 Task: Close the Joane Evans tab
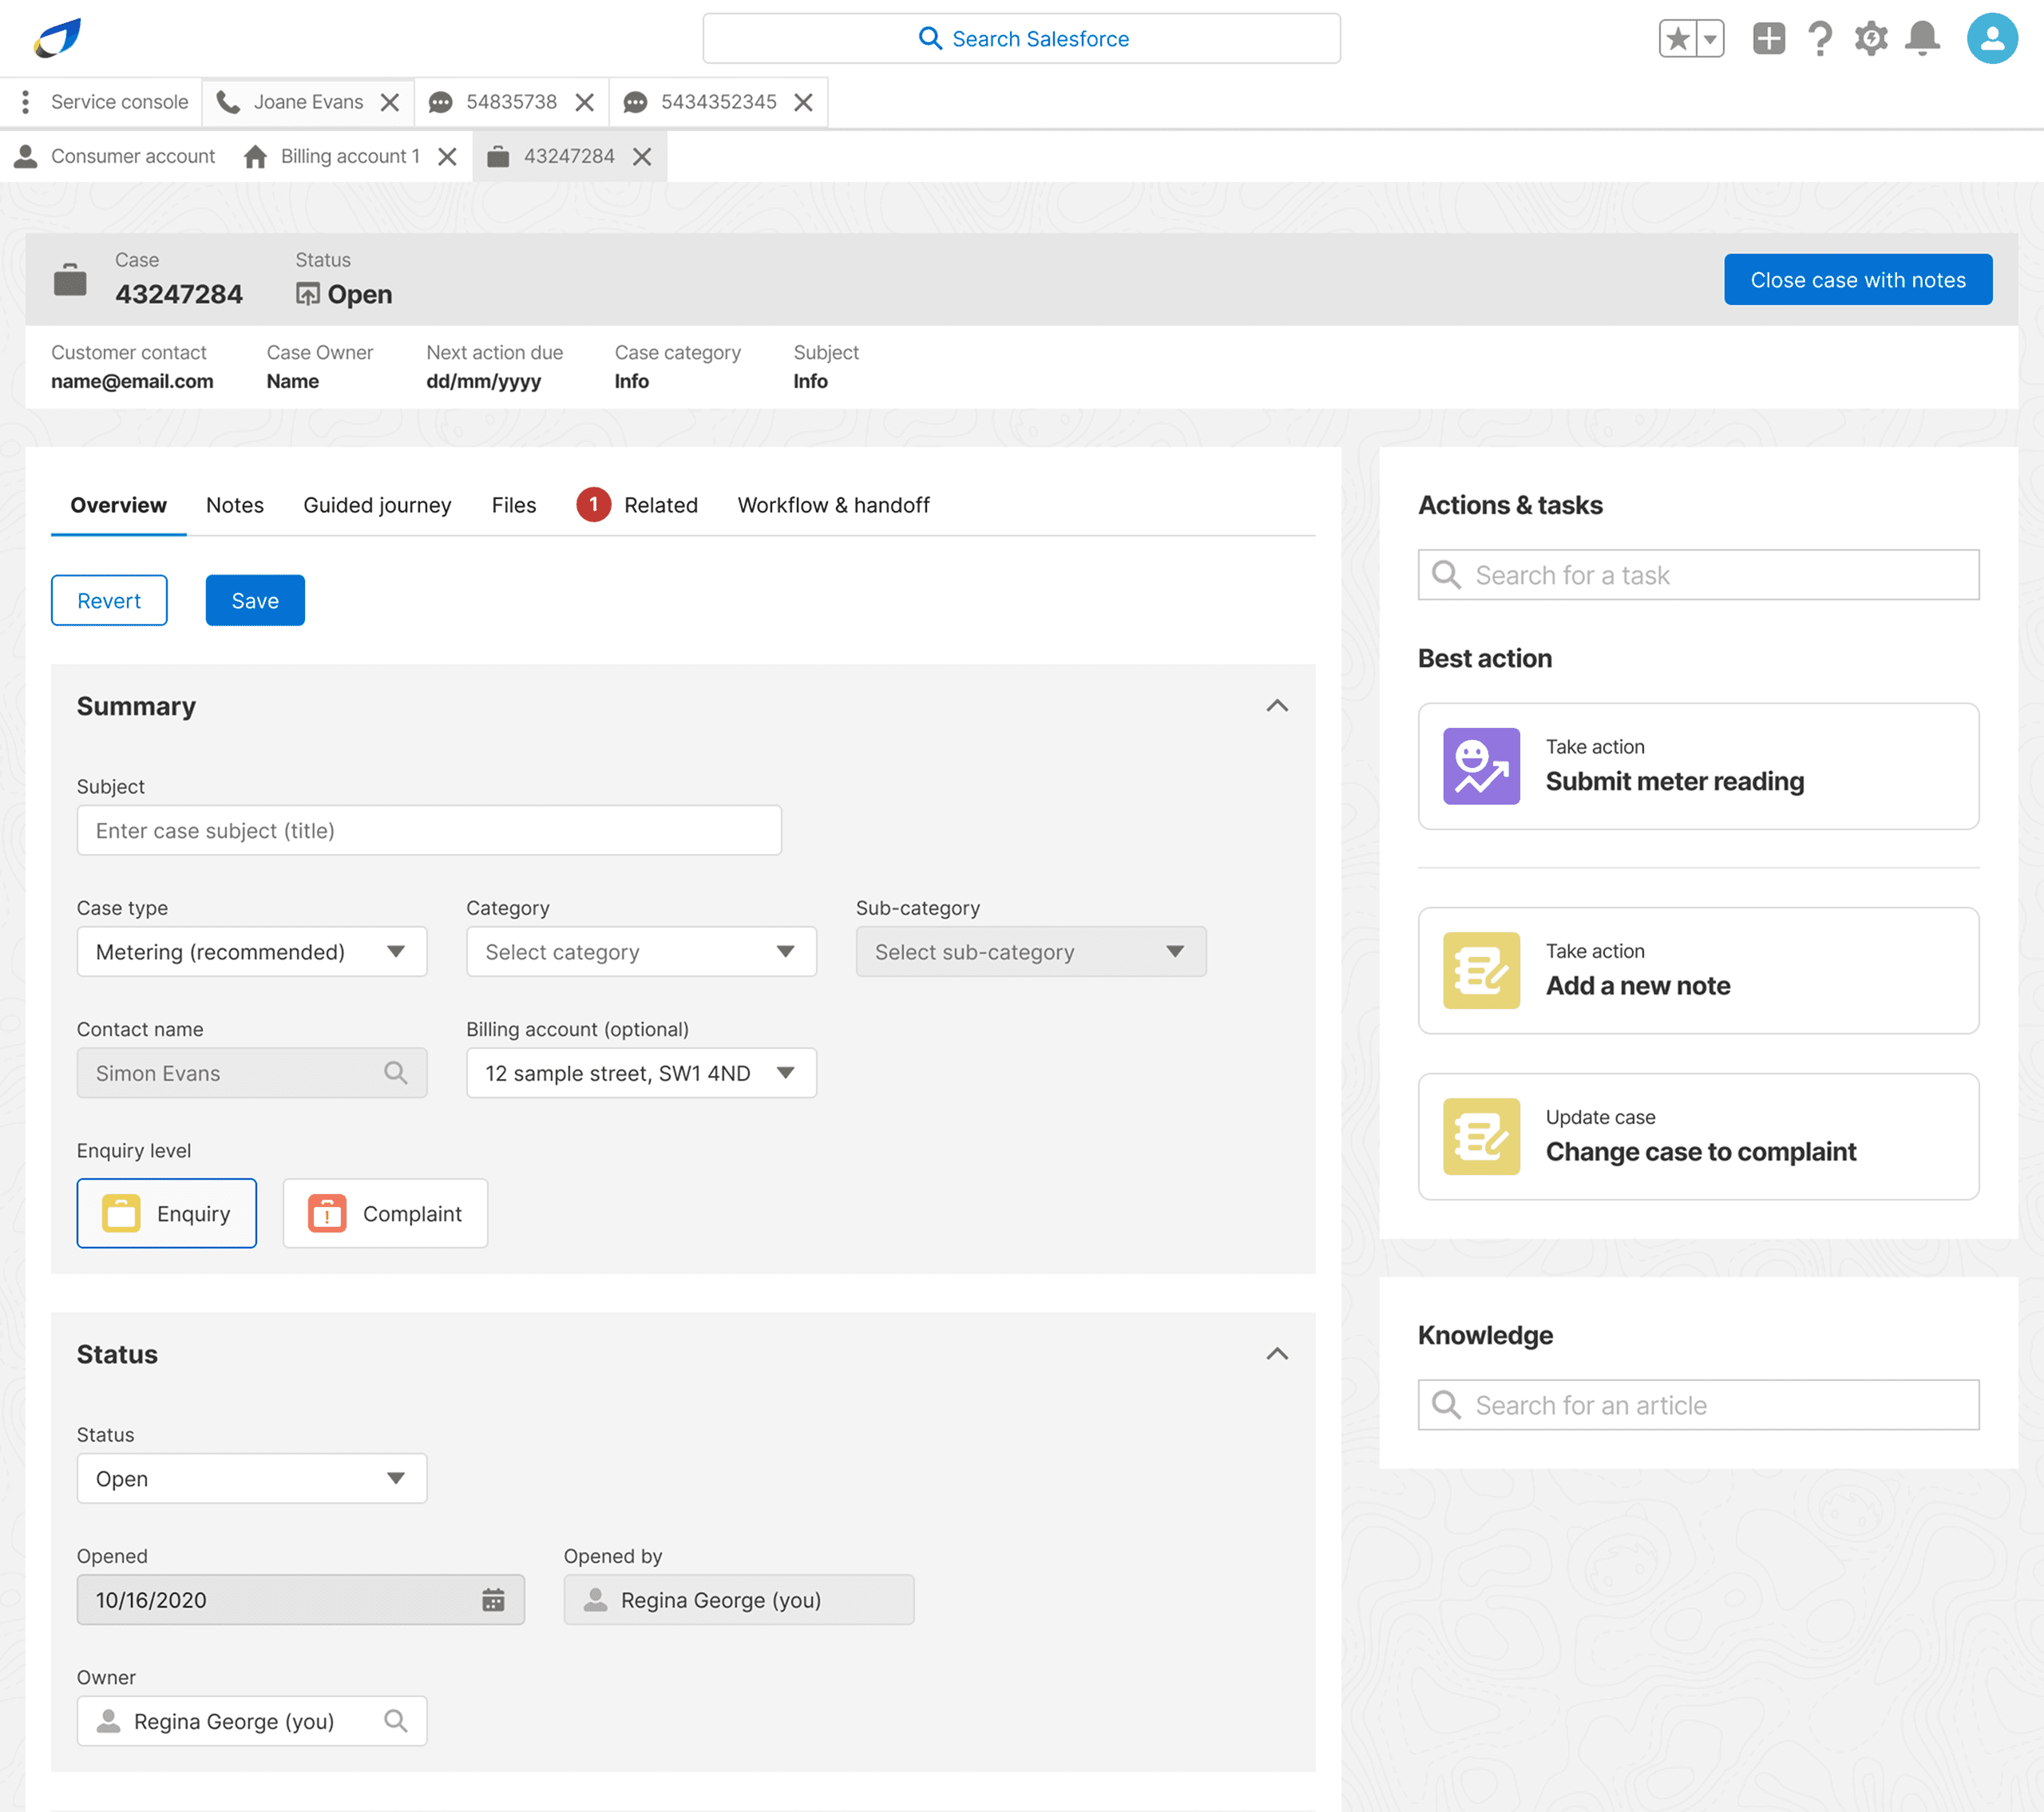coord(390,102)
